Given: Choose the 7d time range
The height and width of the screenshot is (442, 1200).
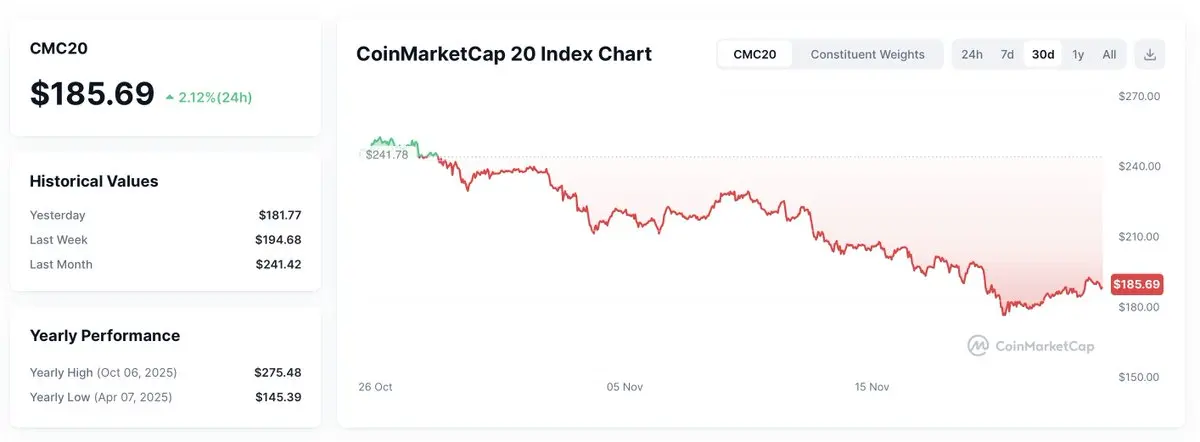Looking at the screenshot, I should [x=1007, y=54].
